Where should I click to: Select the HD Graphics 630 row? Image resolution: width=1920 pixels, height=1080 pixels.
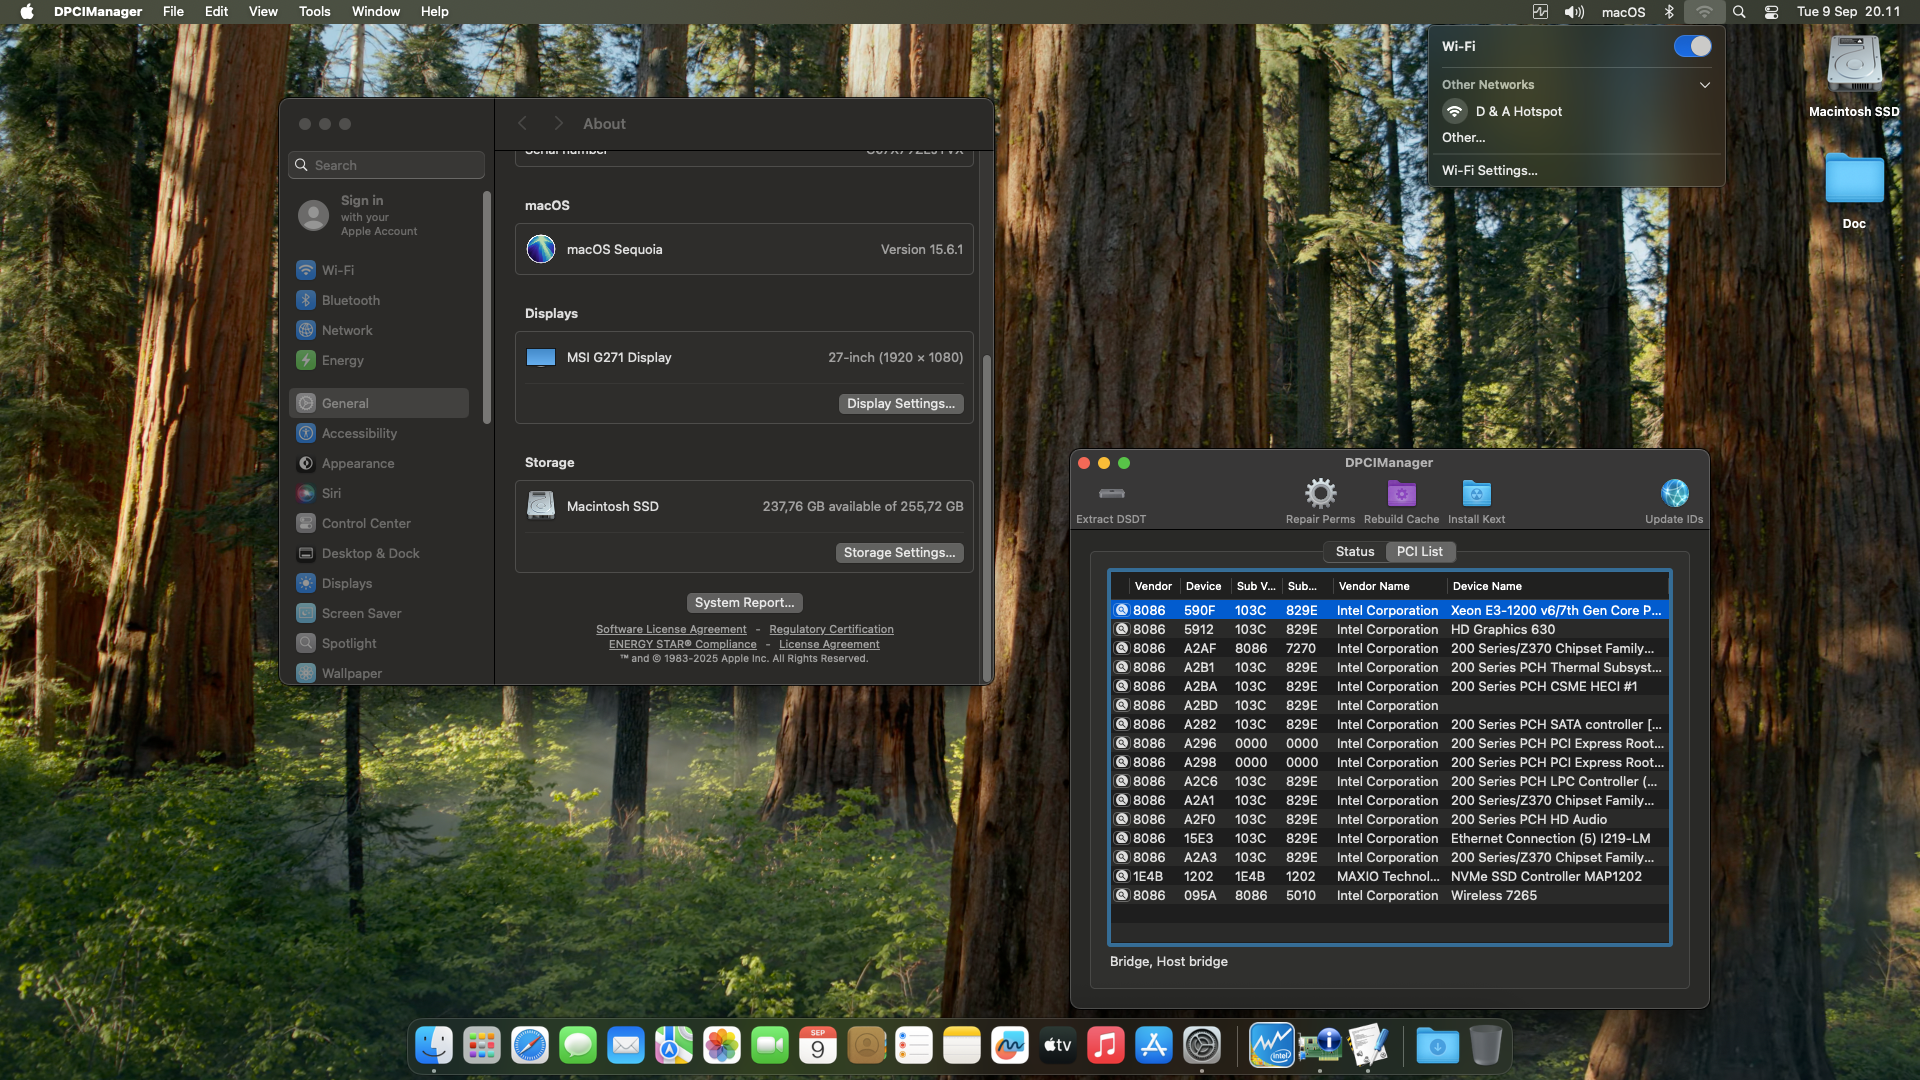(x=1390, y=630)
